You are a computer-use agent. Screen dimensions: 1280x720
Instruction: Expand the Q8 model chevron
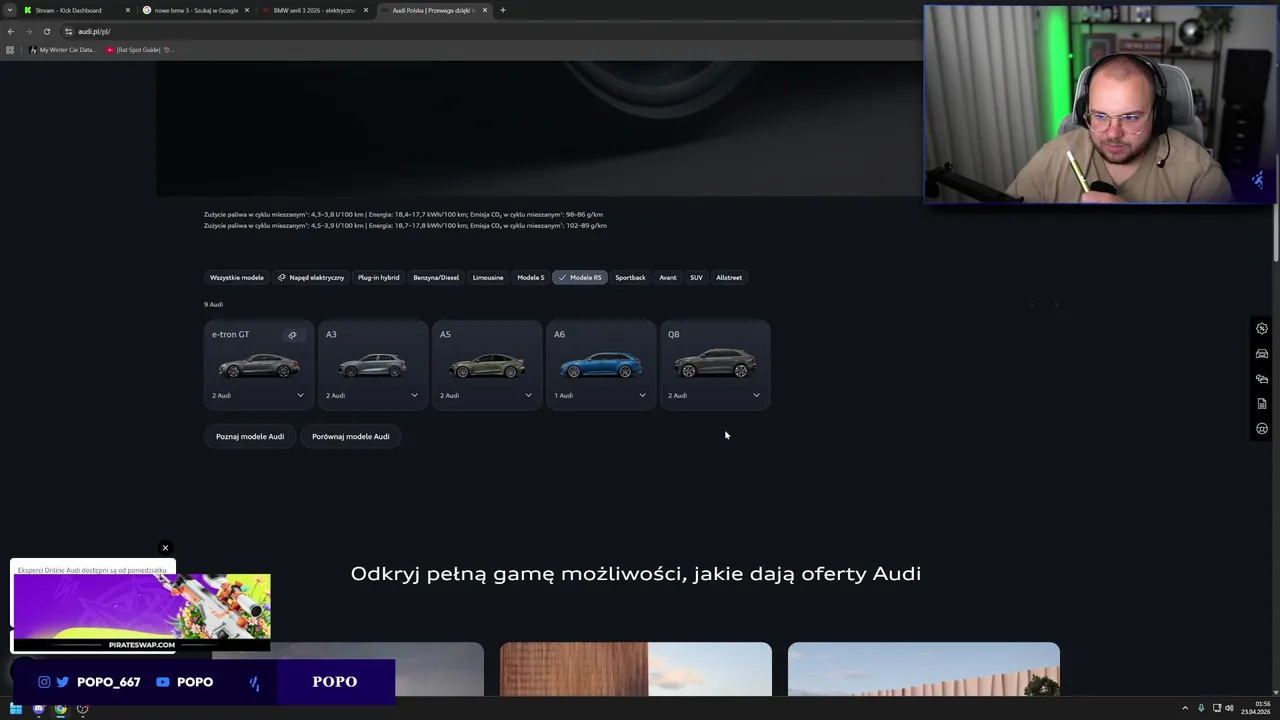[756, 395]
